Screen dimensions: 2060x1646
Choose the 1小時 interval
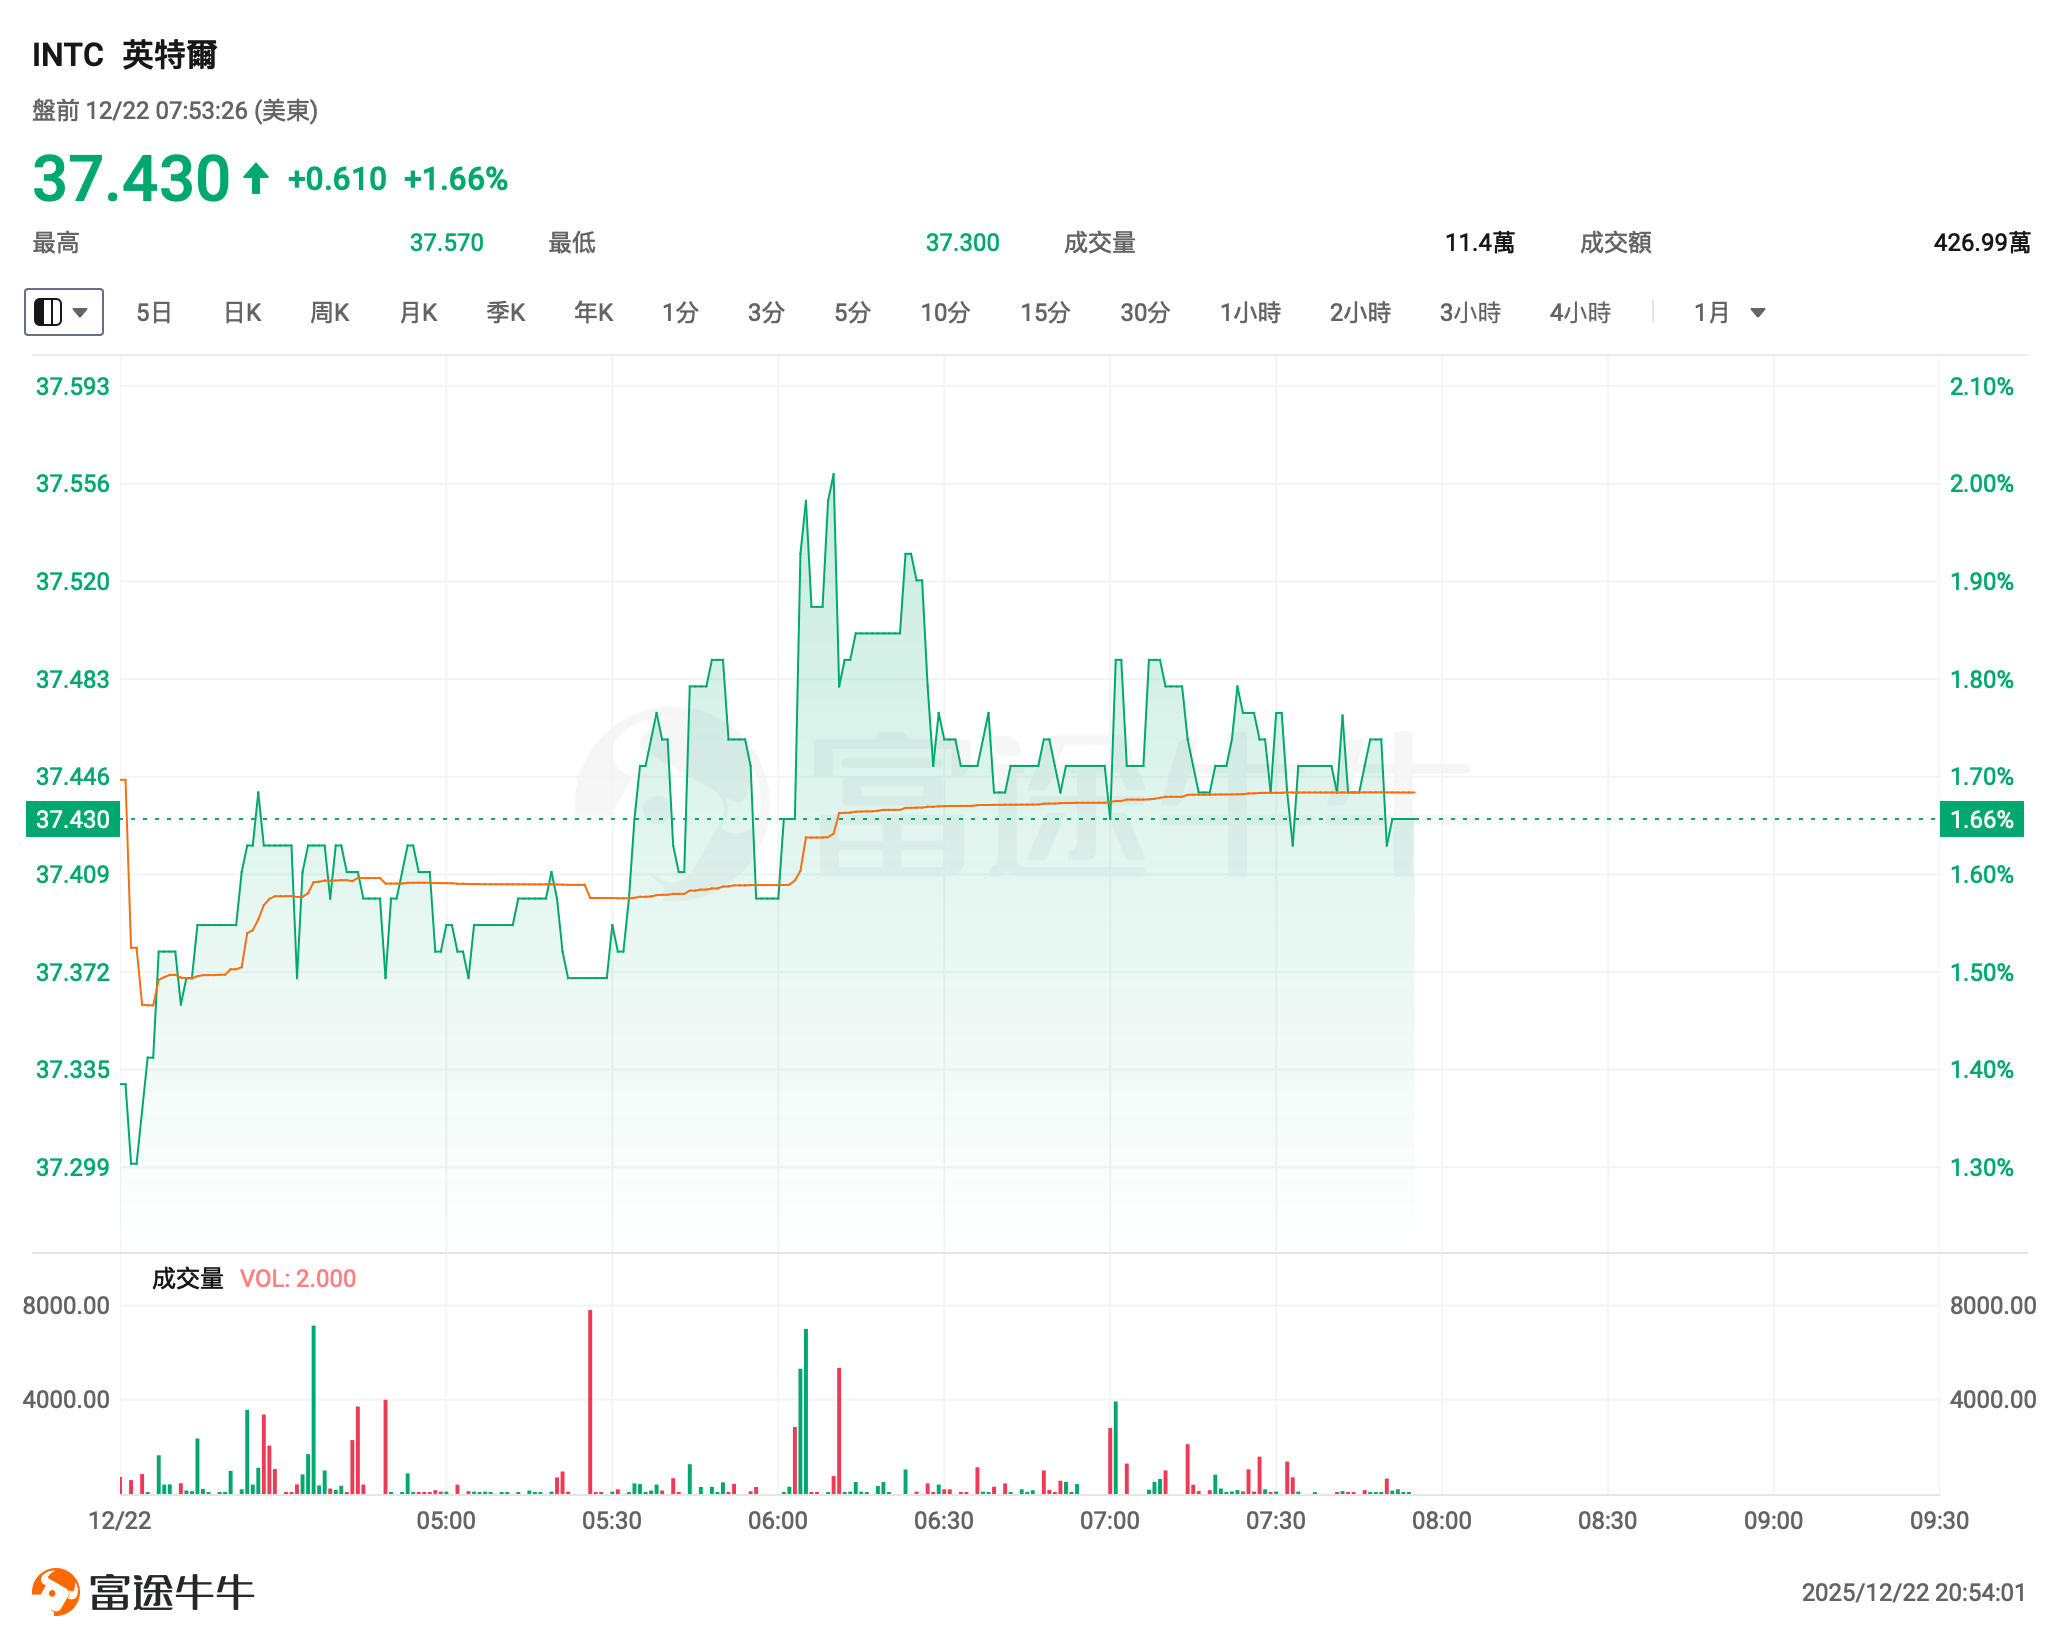click(1250, 313)
